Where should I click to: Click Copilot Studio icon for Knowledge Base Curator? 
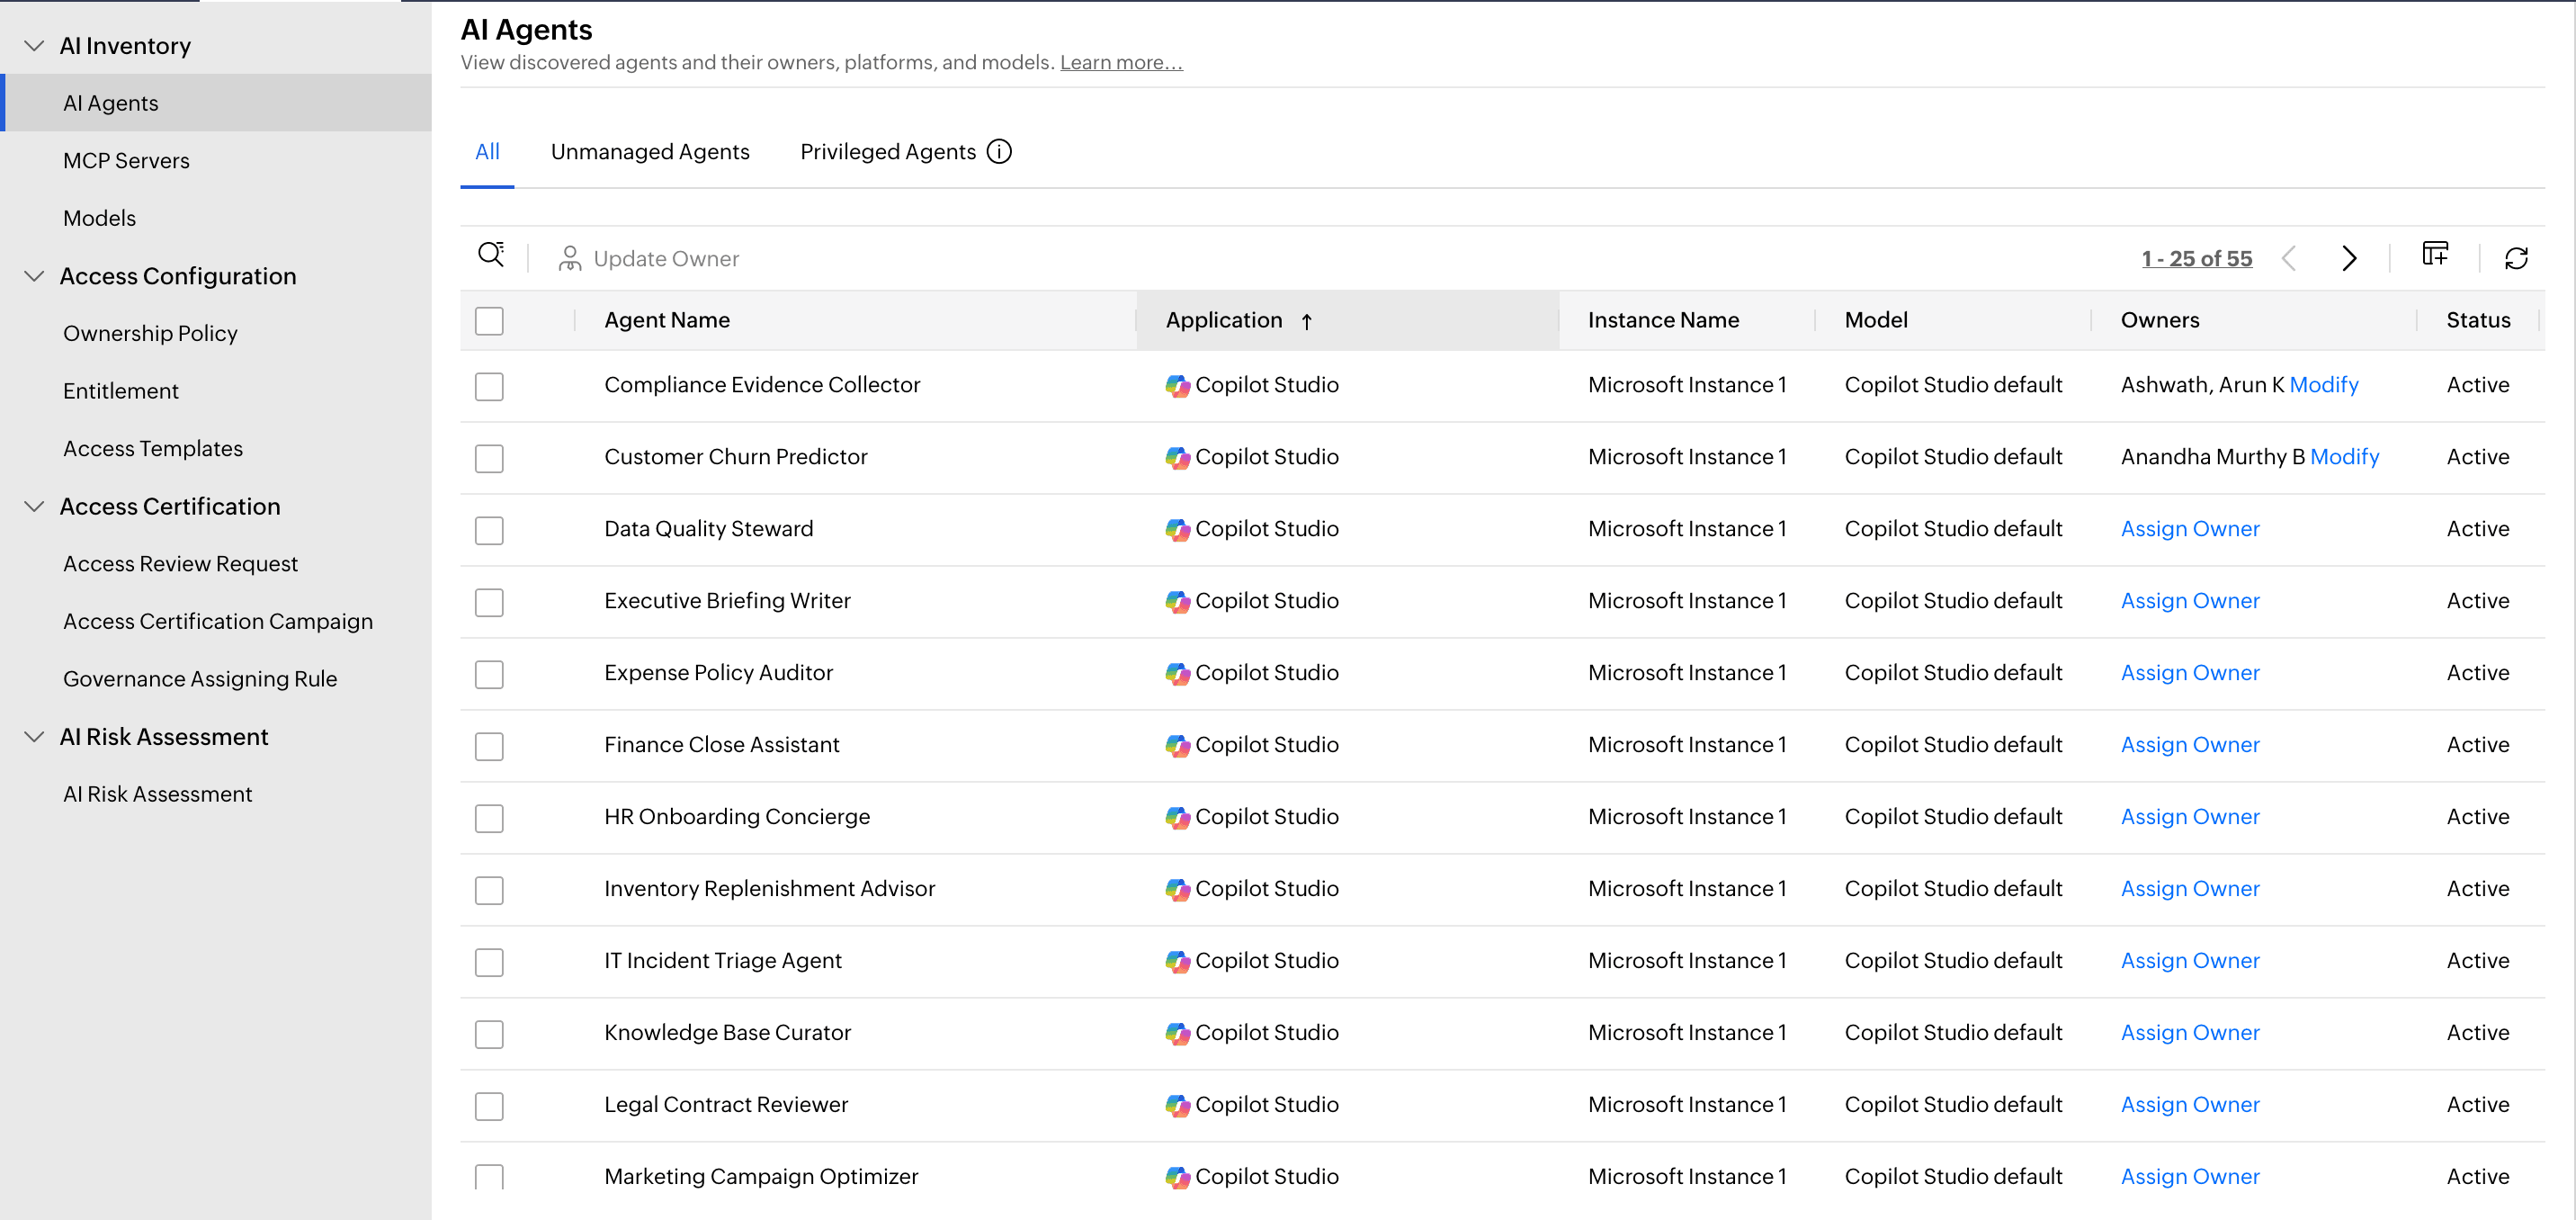pyautogui.click(x=1178, y=1033)
